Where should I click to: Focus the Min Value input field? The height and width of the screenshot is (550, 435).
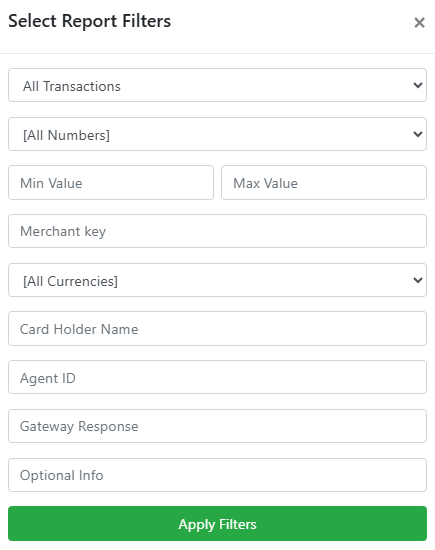coord(111,183)
